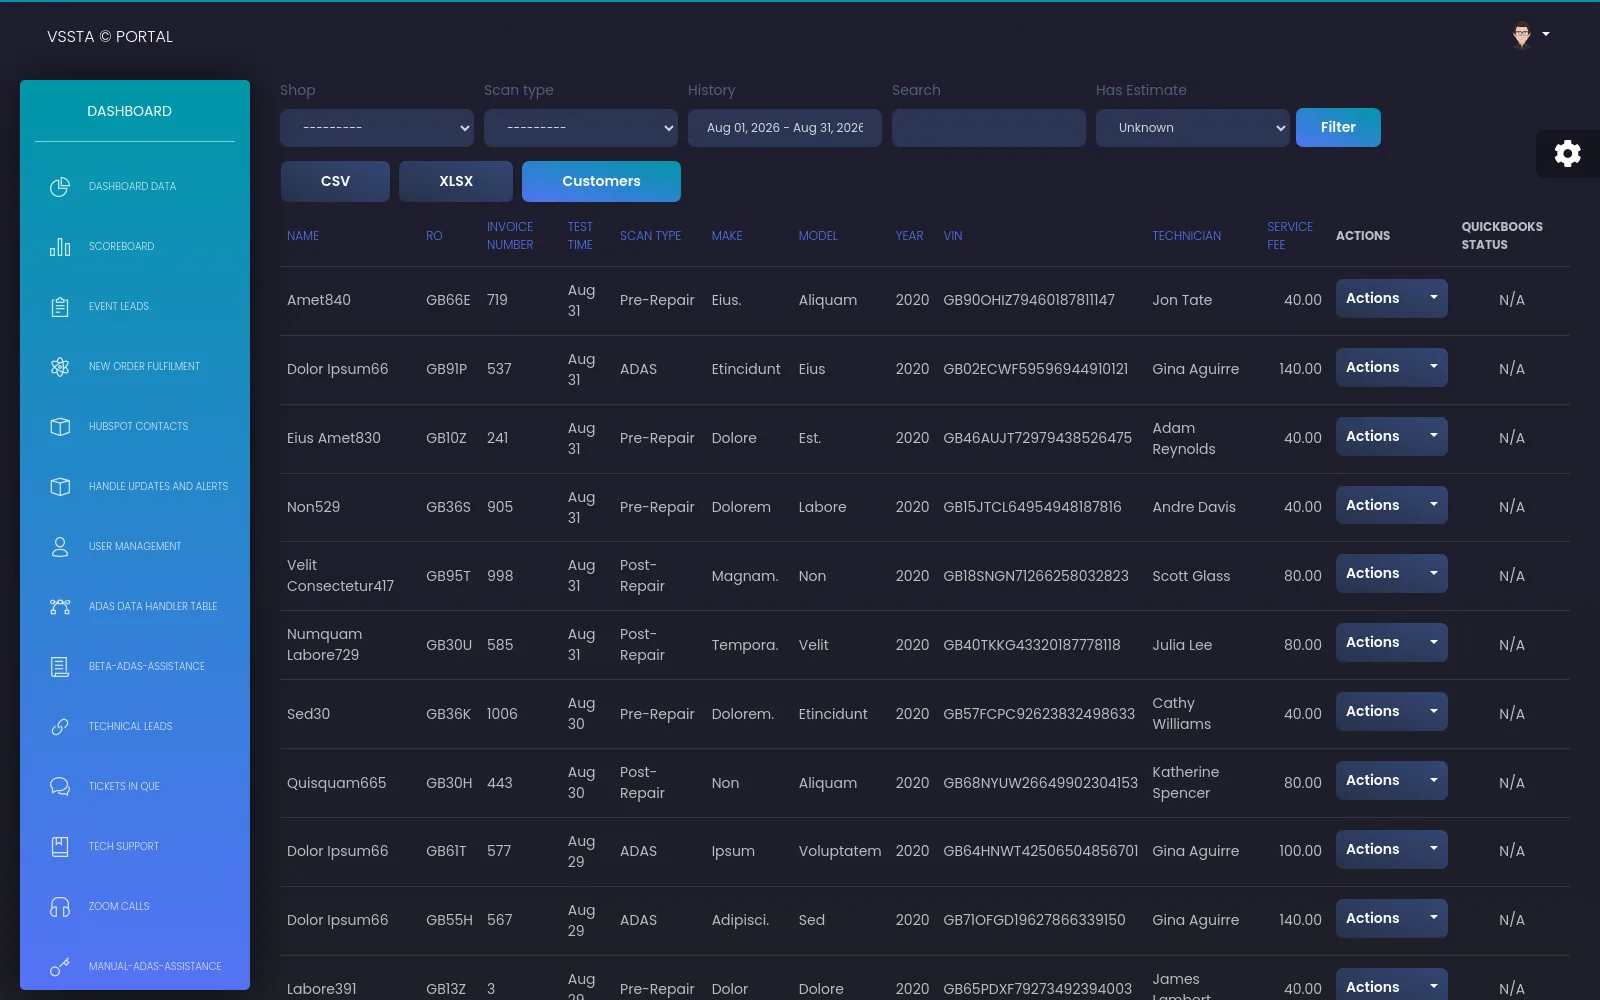Click the Technical Leads link icon
This screenshot has height=1000, width=1600.
point(60,727)
